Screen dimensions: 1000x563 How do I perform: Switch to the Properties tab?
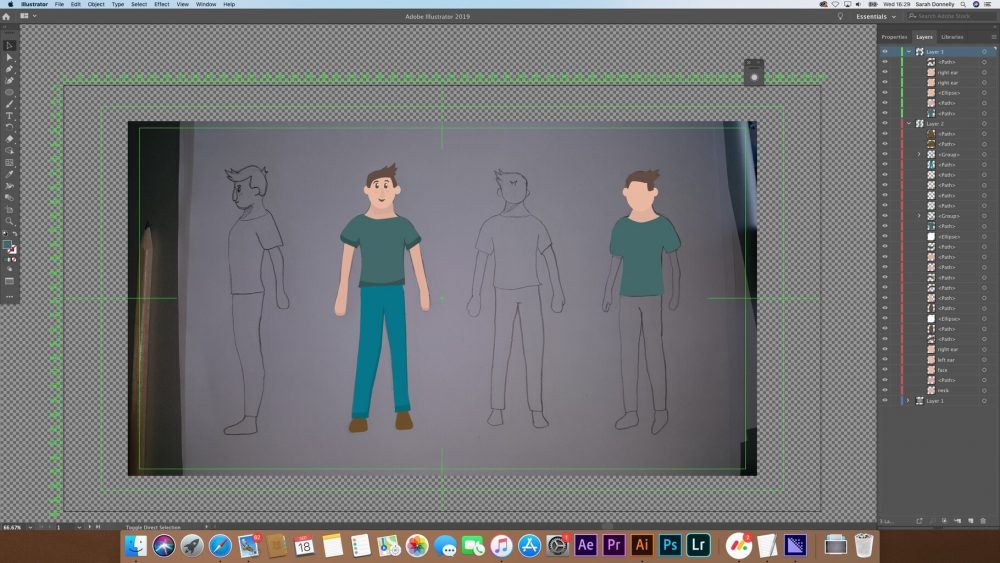[x=894, y=37]
